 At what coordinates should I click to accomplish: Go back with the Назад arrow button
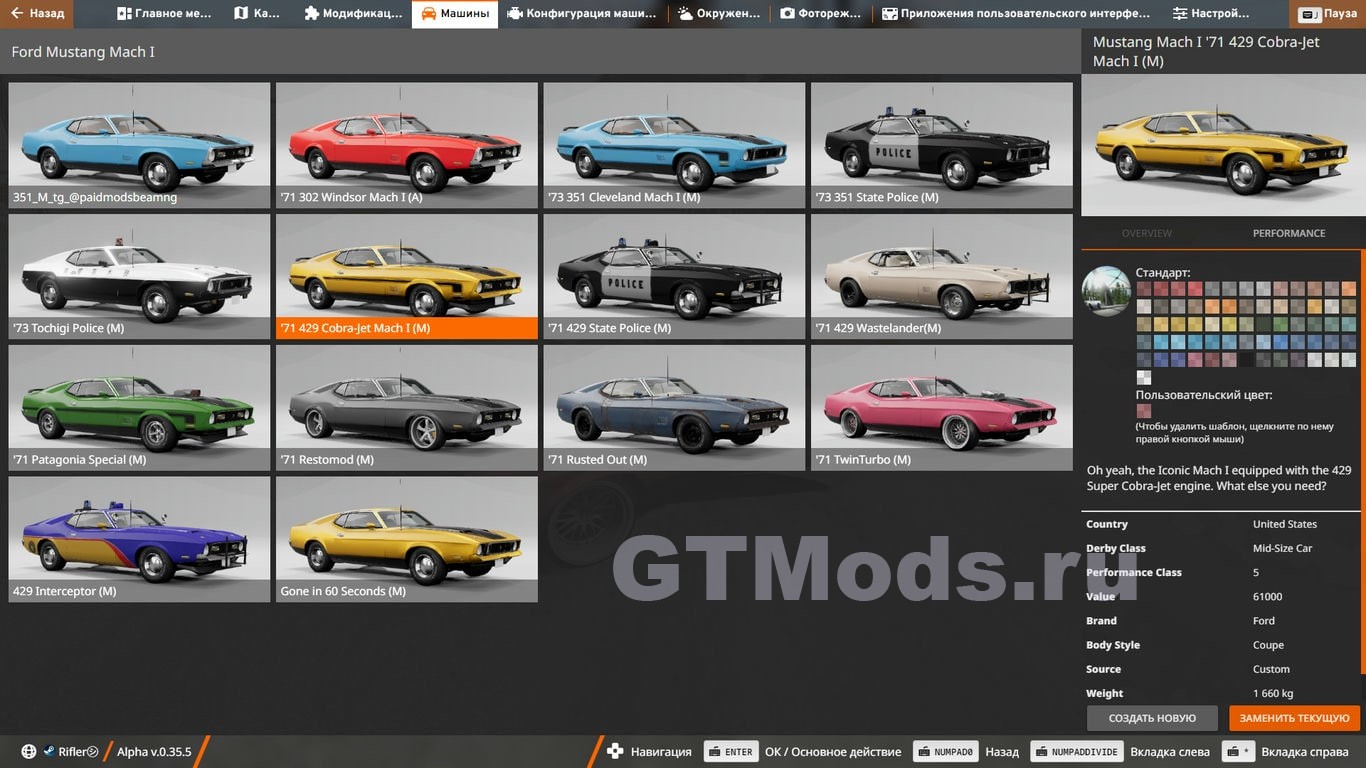37,14
